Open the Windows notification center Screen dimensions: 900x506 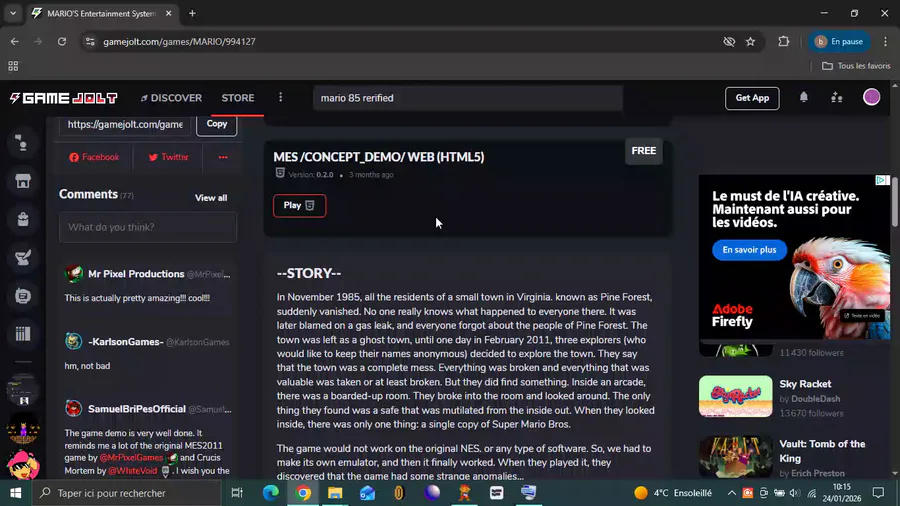point(878,493)
